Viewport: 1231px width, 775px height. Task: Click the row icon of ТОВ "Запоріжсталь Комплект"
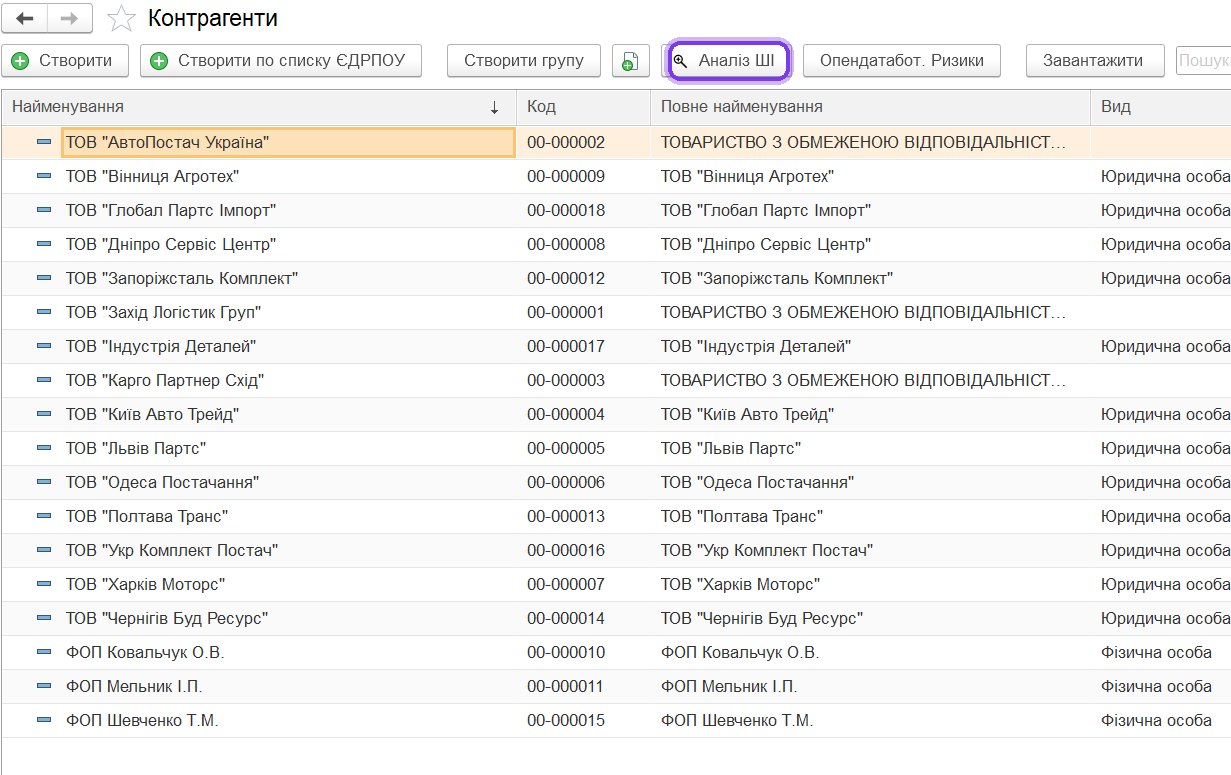click(44, 279)
